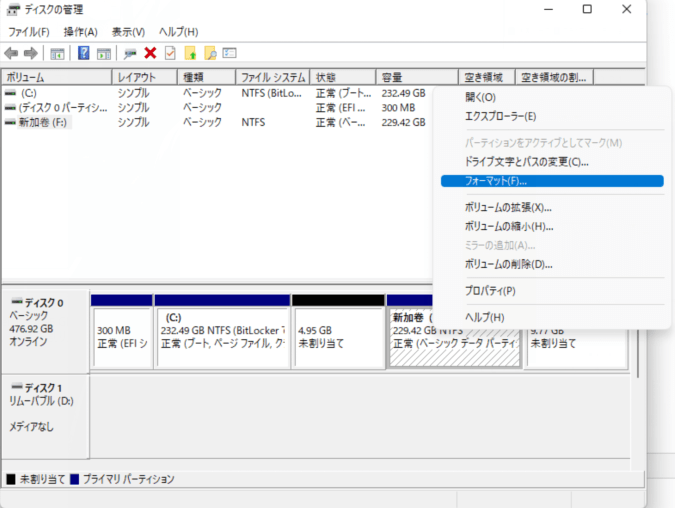675x508 pixels.
Task: Select フォーマット(F)... in context menu
Action: pos(552,181)
